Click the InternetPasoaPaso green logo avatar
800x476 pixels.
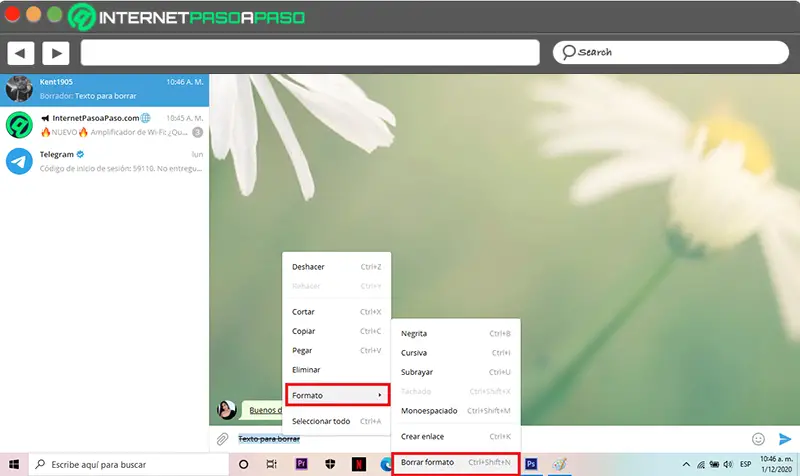pyautogui.click(x=19, y=125)
